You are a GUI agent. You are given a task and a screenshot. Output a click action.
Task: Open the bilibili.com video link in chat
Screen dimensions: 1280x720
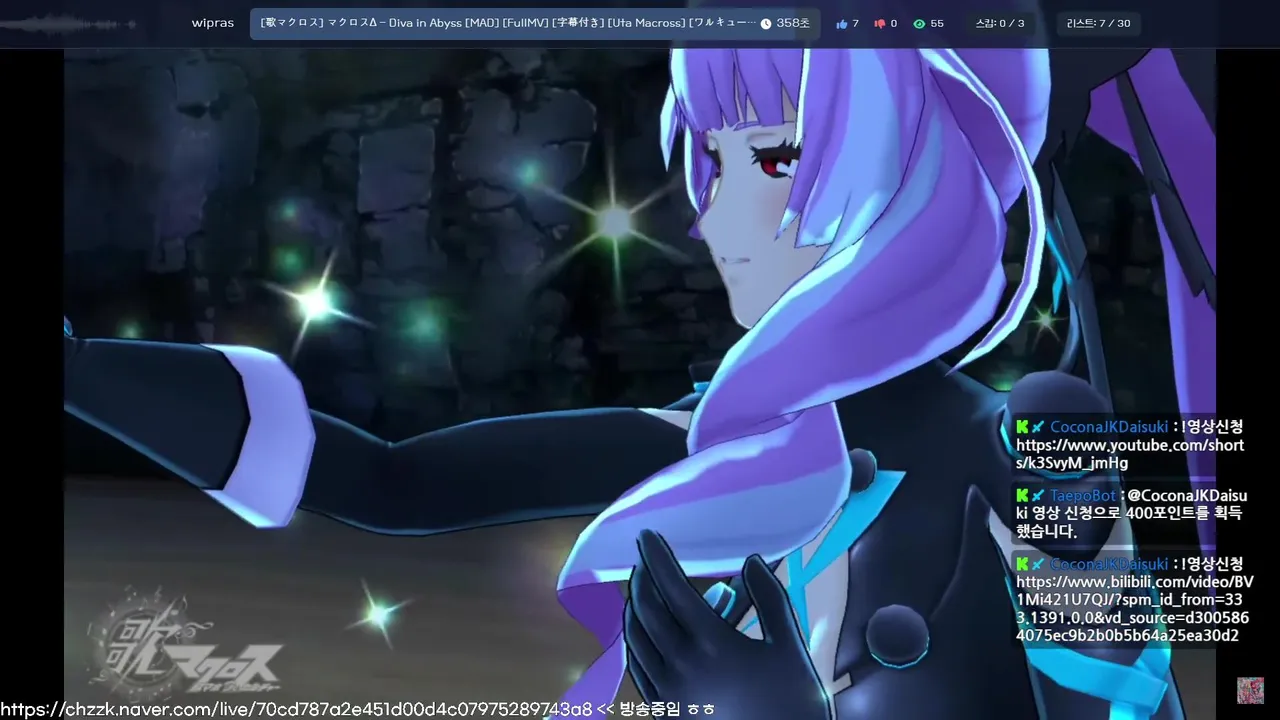click(x=1134, y=608)
